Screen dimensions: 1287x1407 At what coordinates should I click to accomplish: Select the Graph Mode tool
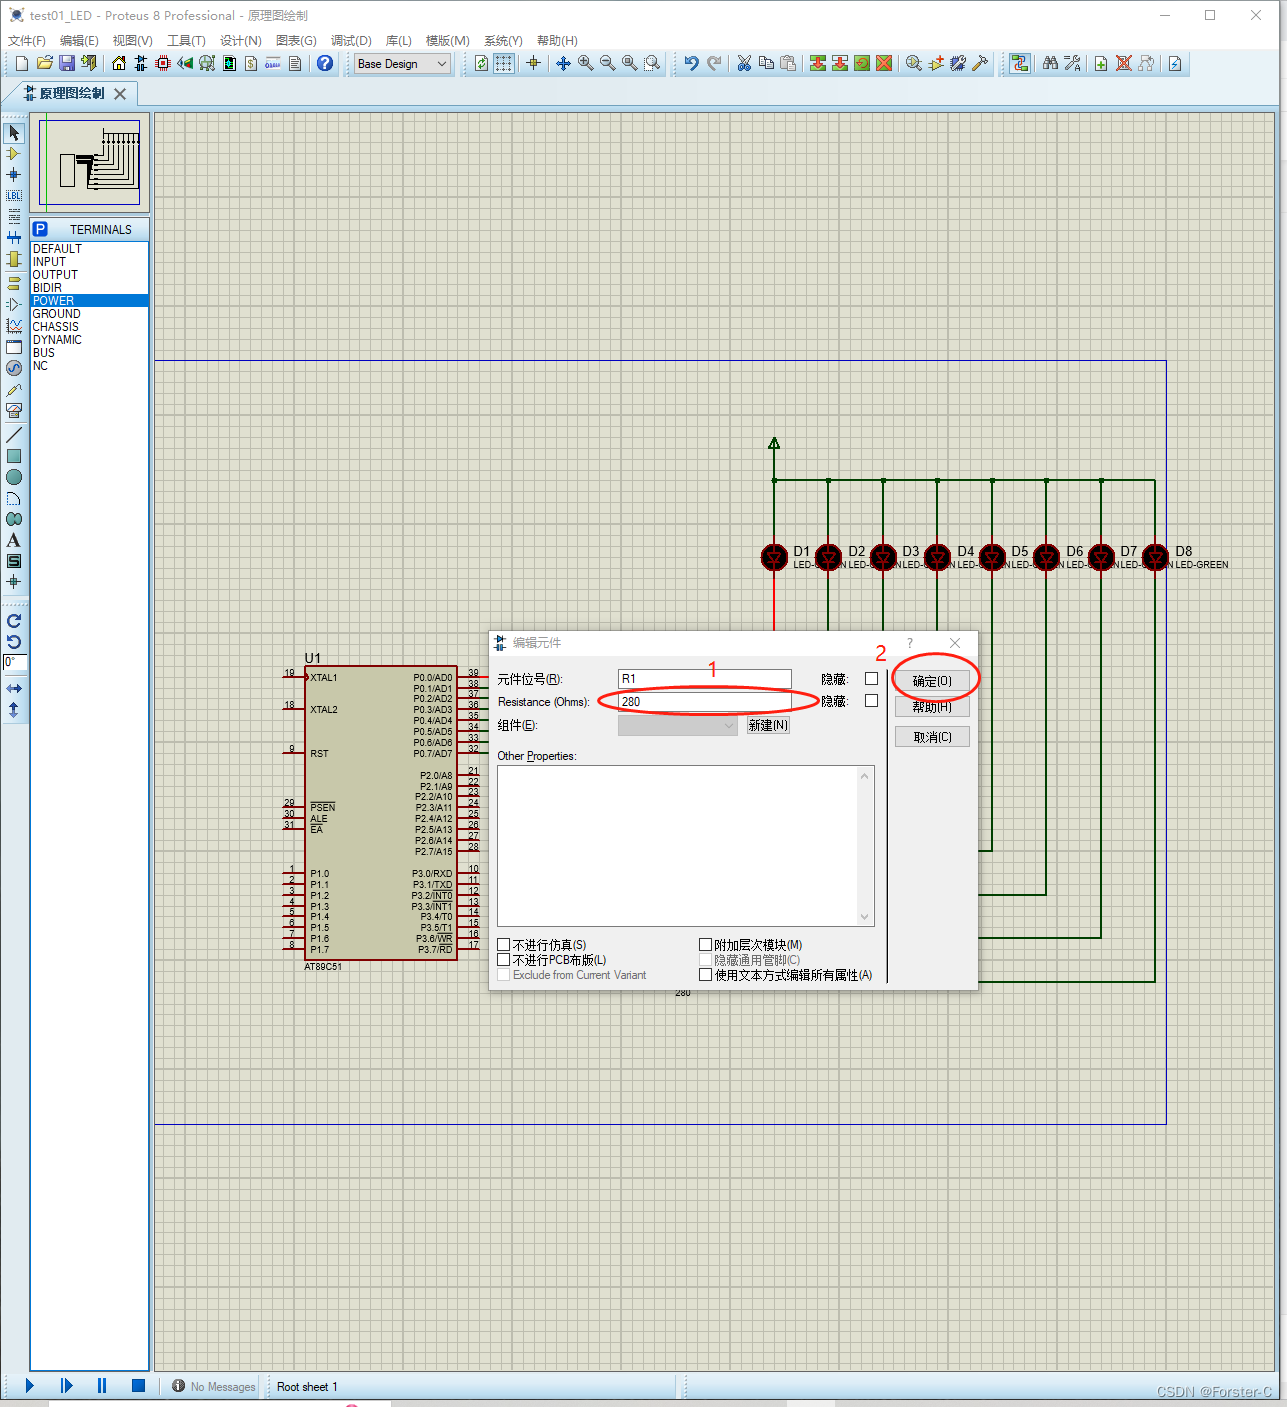(x=14, y=326)
